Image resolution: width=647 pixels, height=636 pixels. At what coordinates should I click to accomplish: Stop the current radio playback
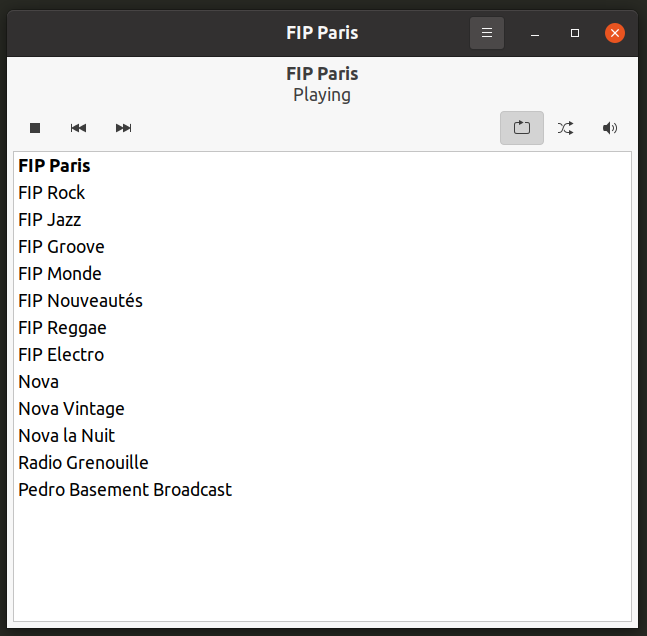pos(35,128)
